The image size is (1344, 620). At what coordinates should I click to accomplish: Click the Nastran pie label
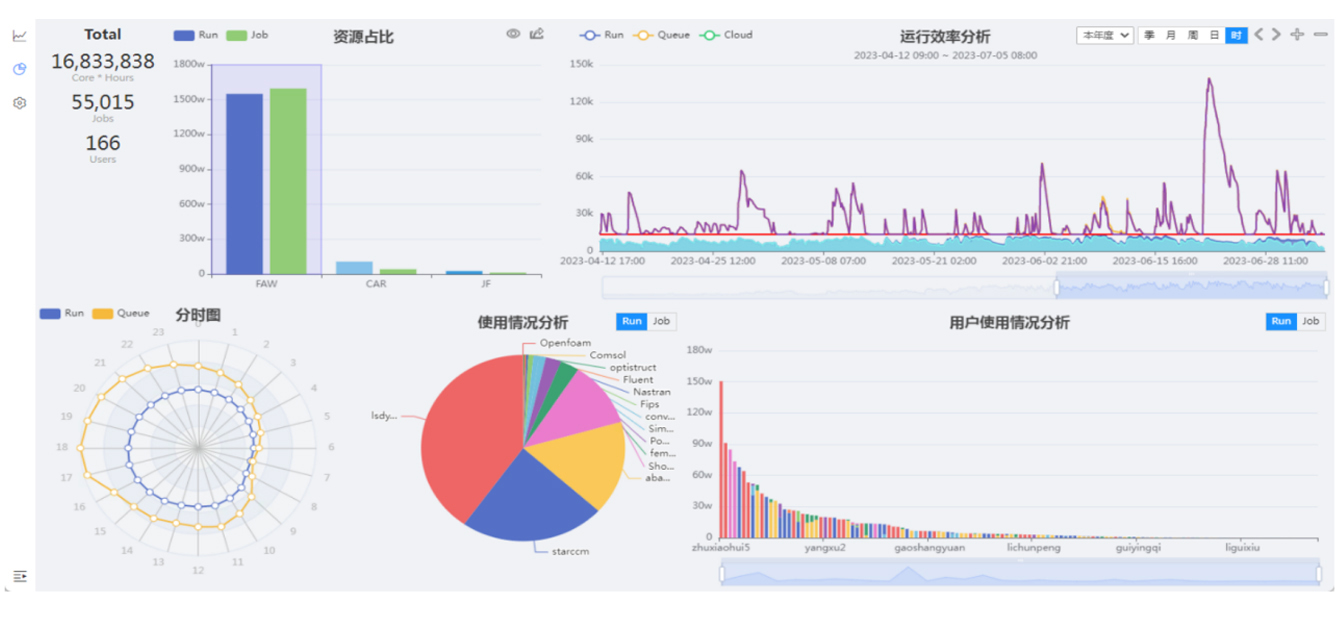tap(652, 392)
